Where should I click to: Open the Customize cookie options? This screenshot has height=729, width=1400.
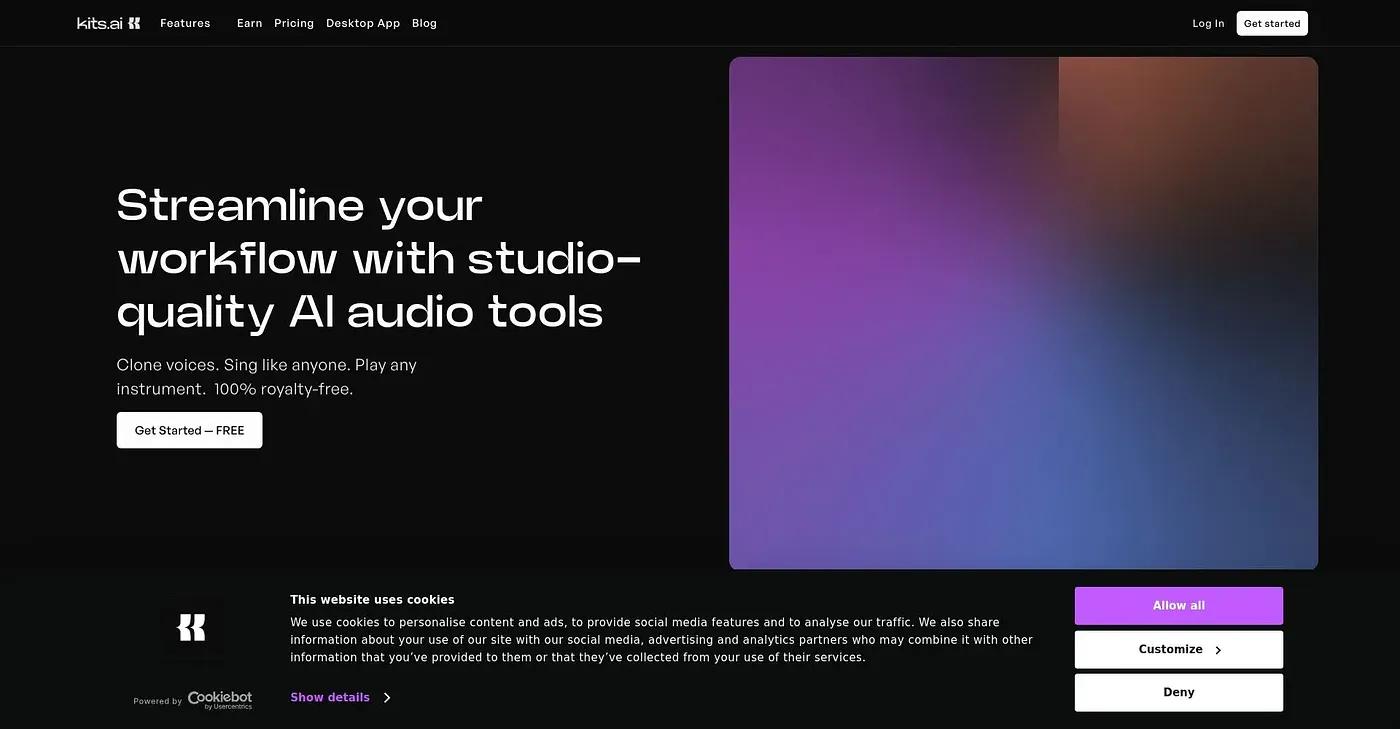pos(1179,649)
